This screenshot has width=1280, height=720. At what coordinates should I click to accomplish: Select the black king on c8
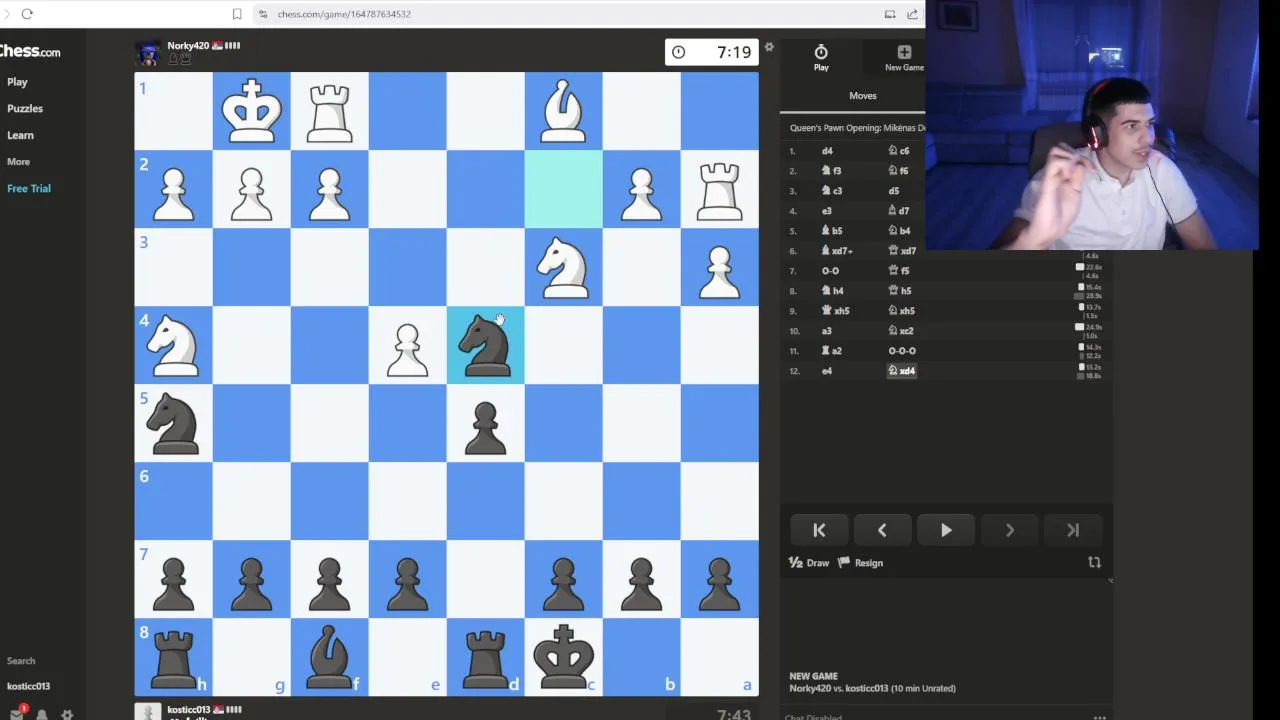coord(563,657)
